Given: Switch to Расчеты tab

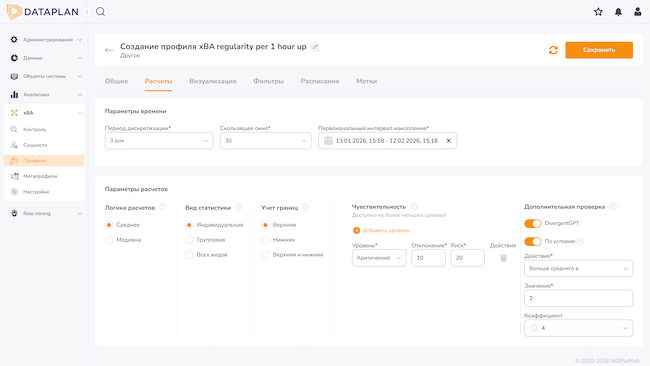Looking at the screenshot, I should click(x=158, y=81).
